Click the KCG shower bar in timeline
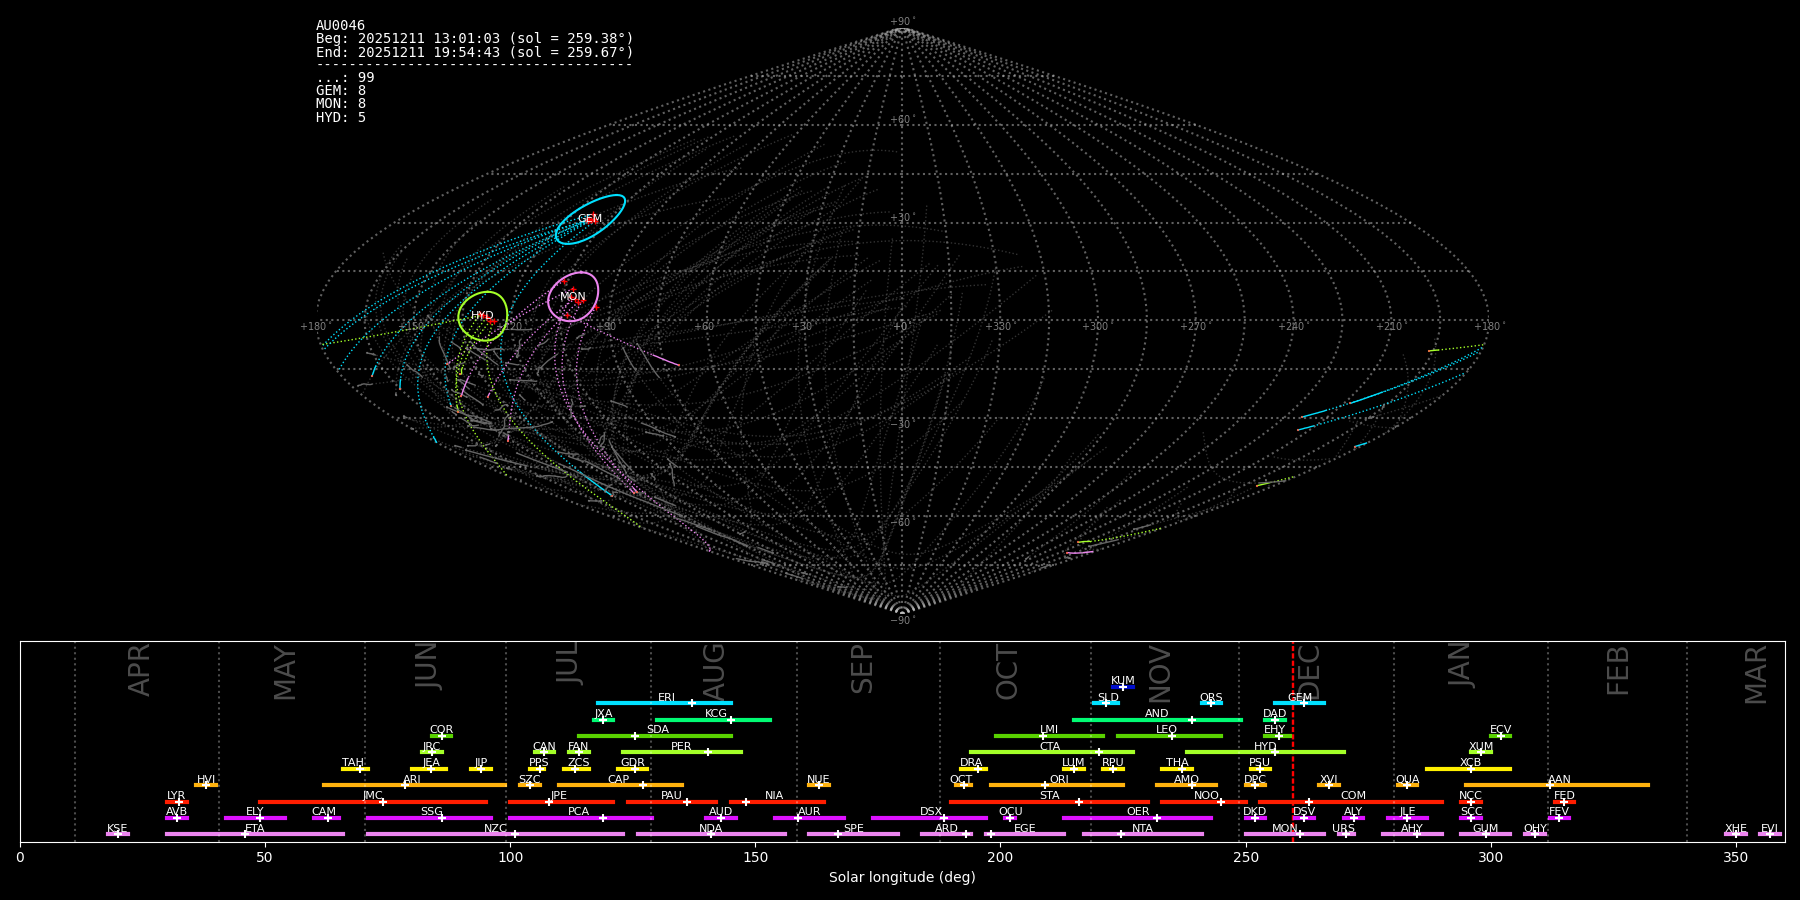 tap(713, 720)
